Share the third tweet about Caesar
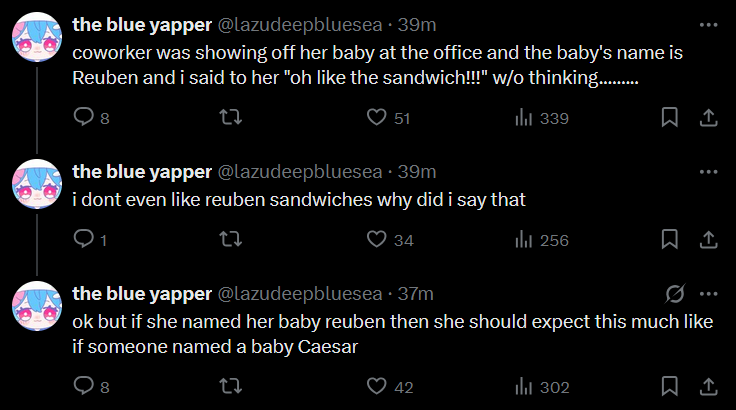The width and height of the screenshot is (736, 410). pos(708,388)
